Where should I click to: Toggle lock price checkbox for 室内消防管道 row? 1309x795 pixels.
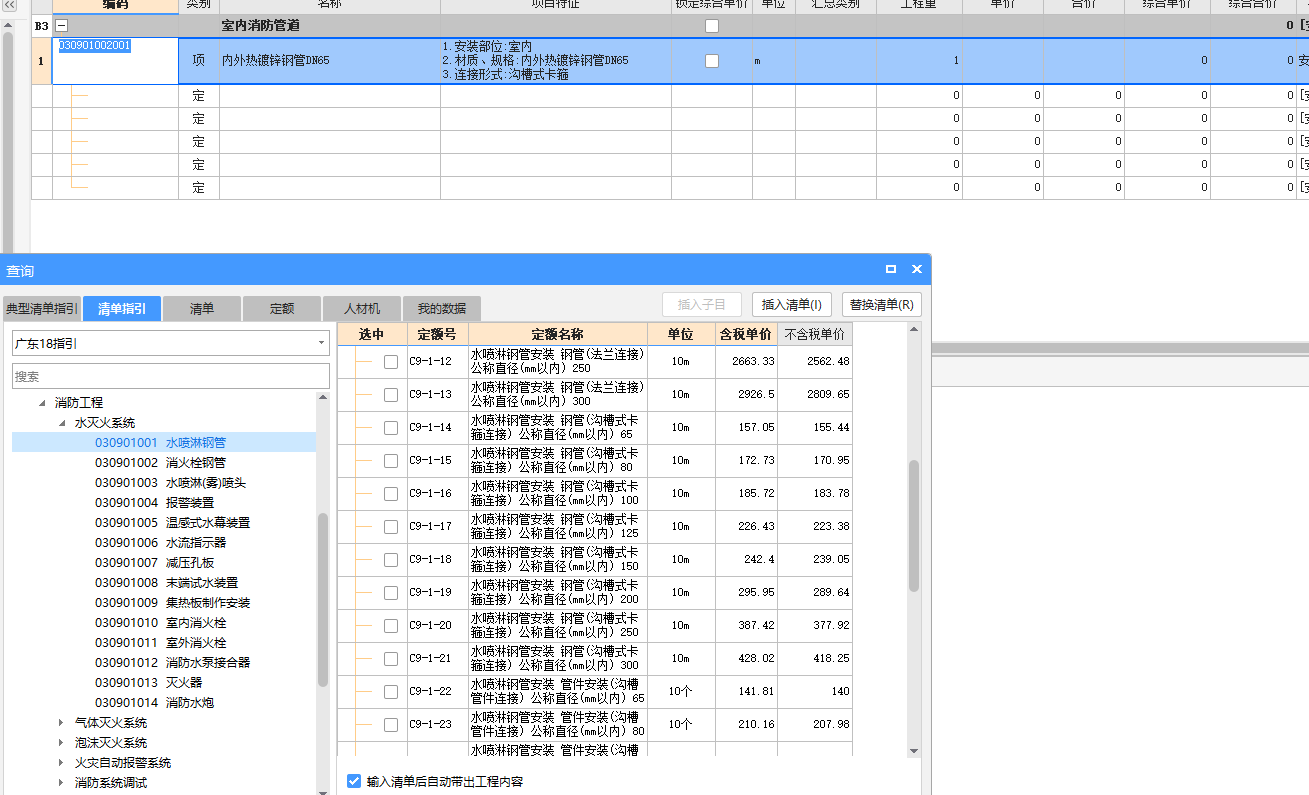[712, 26]
